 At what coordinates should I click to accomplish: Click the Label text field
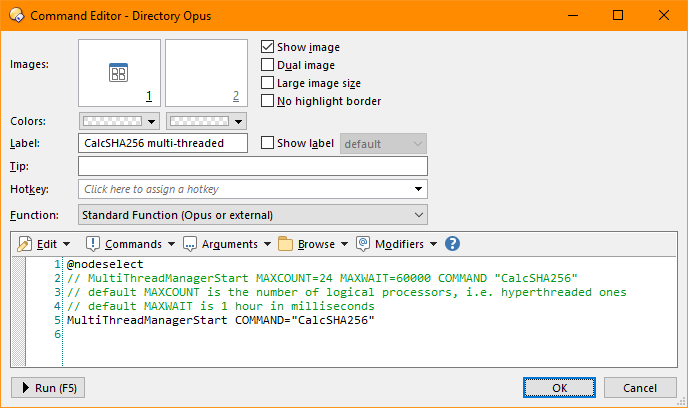(x=163, y=143)
